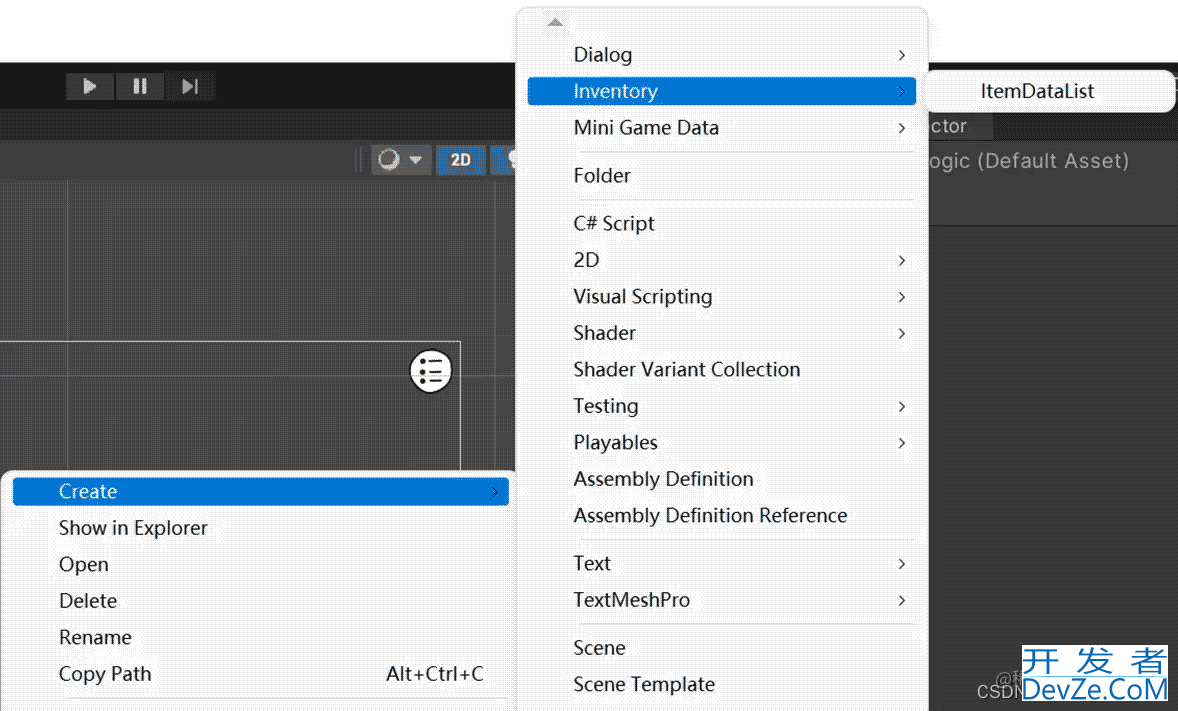Choose Open in the context menu

click(x=261, y=564)
